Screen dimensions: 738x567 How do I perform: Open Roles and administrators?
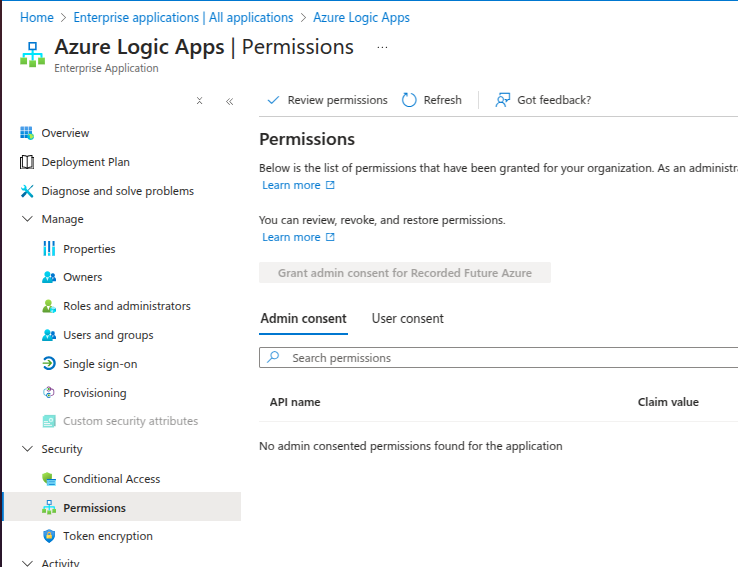pos(127,306)
